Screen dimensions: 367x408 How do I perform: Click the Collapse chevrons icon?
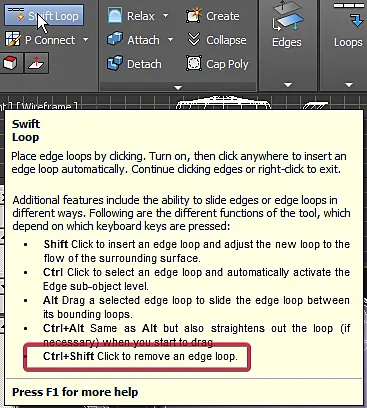tap(194, 40)
